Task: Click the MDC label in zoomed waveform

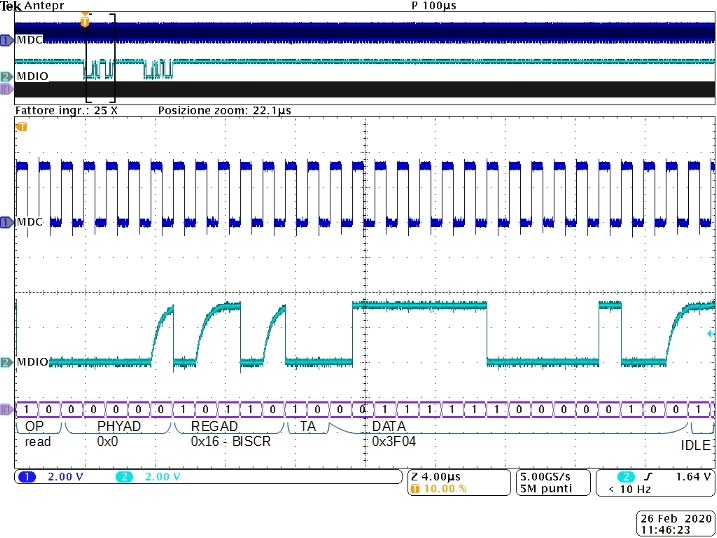Action: pos(30,222)
